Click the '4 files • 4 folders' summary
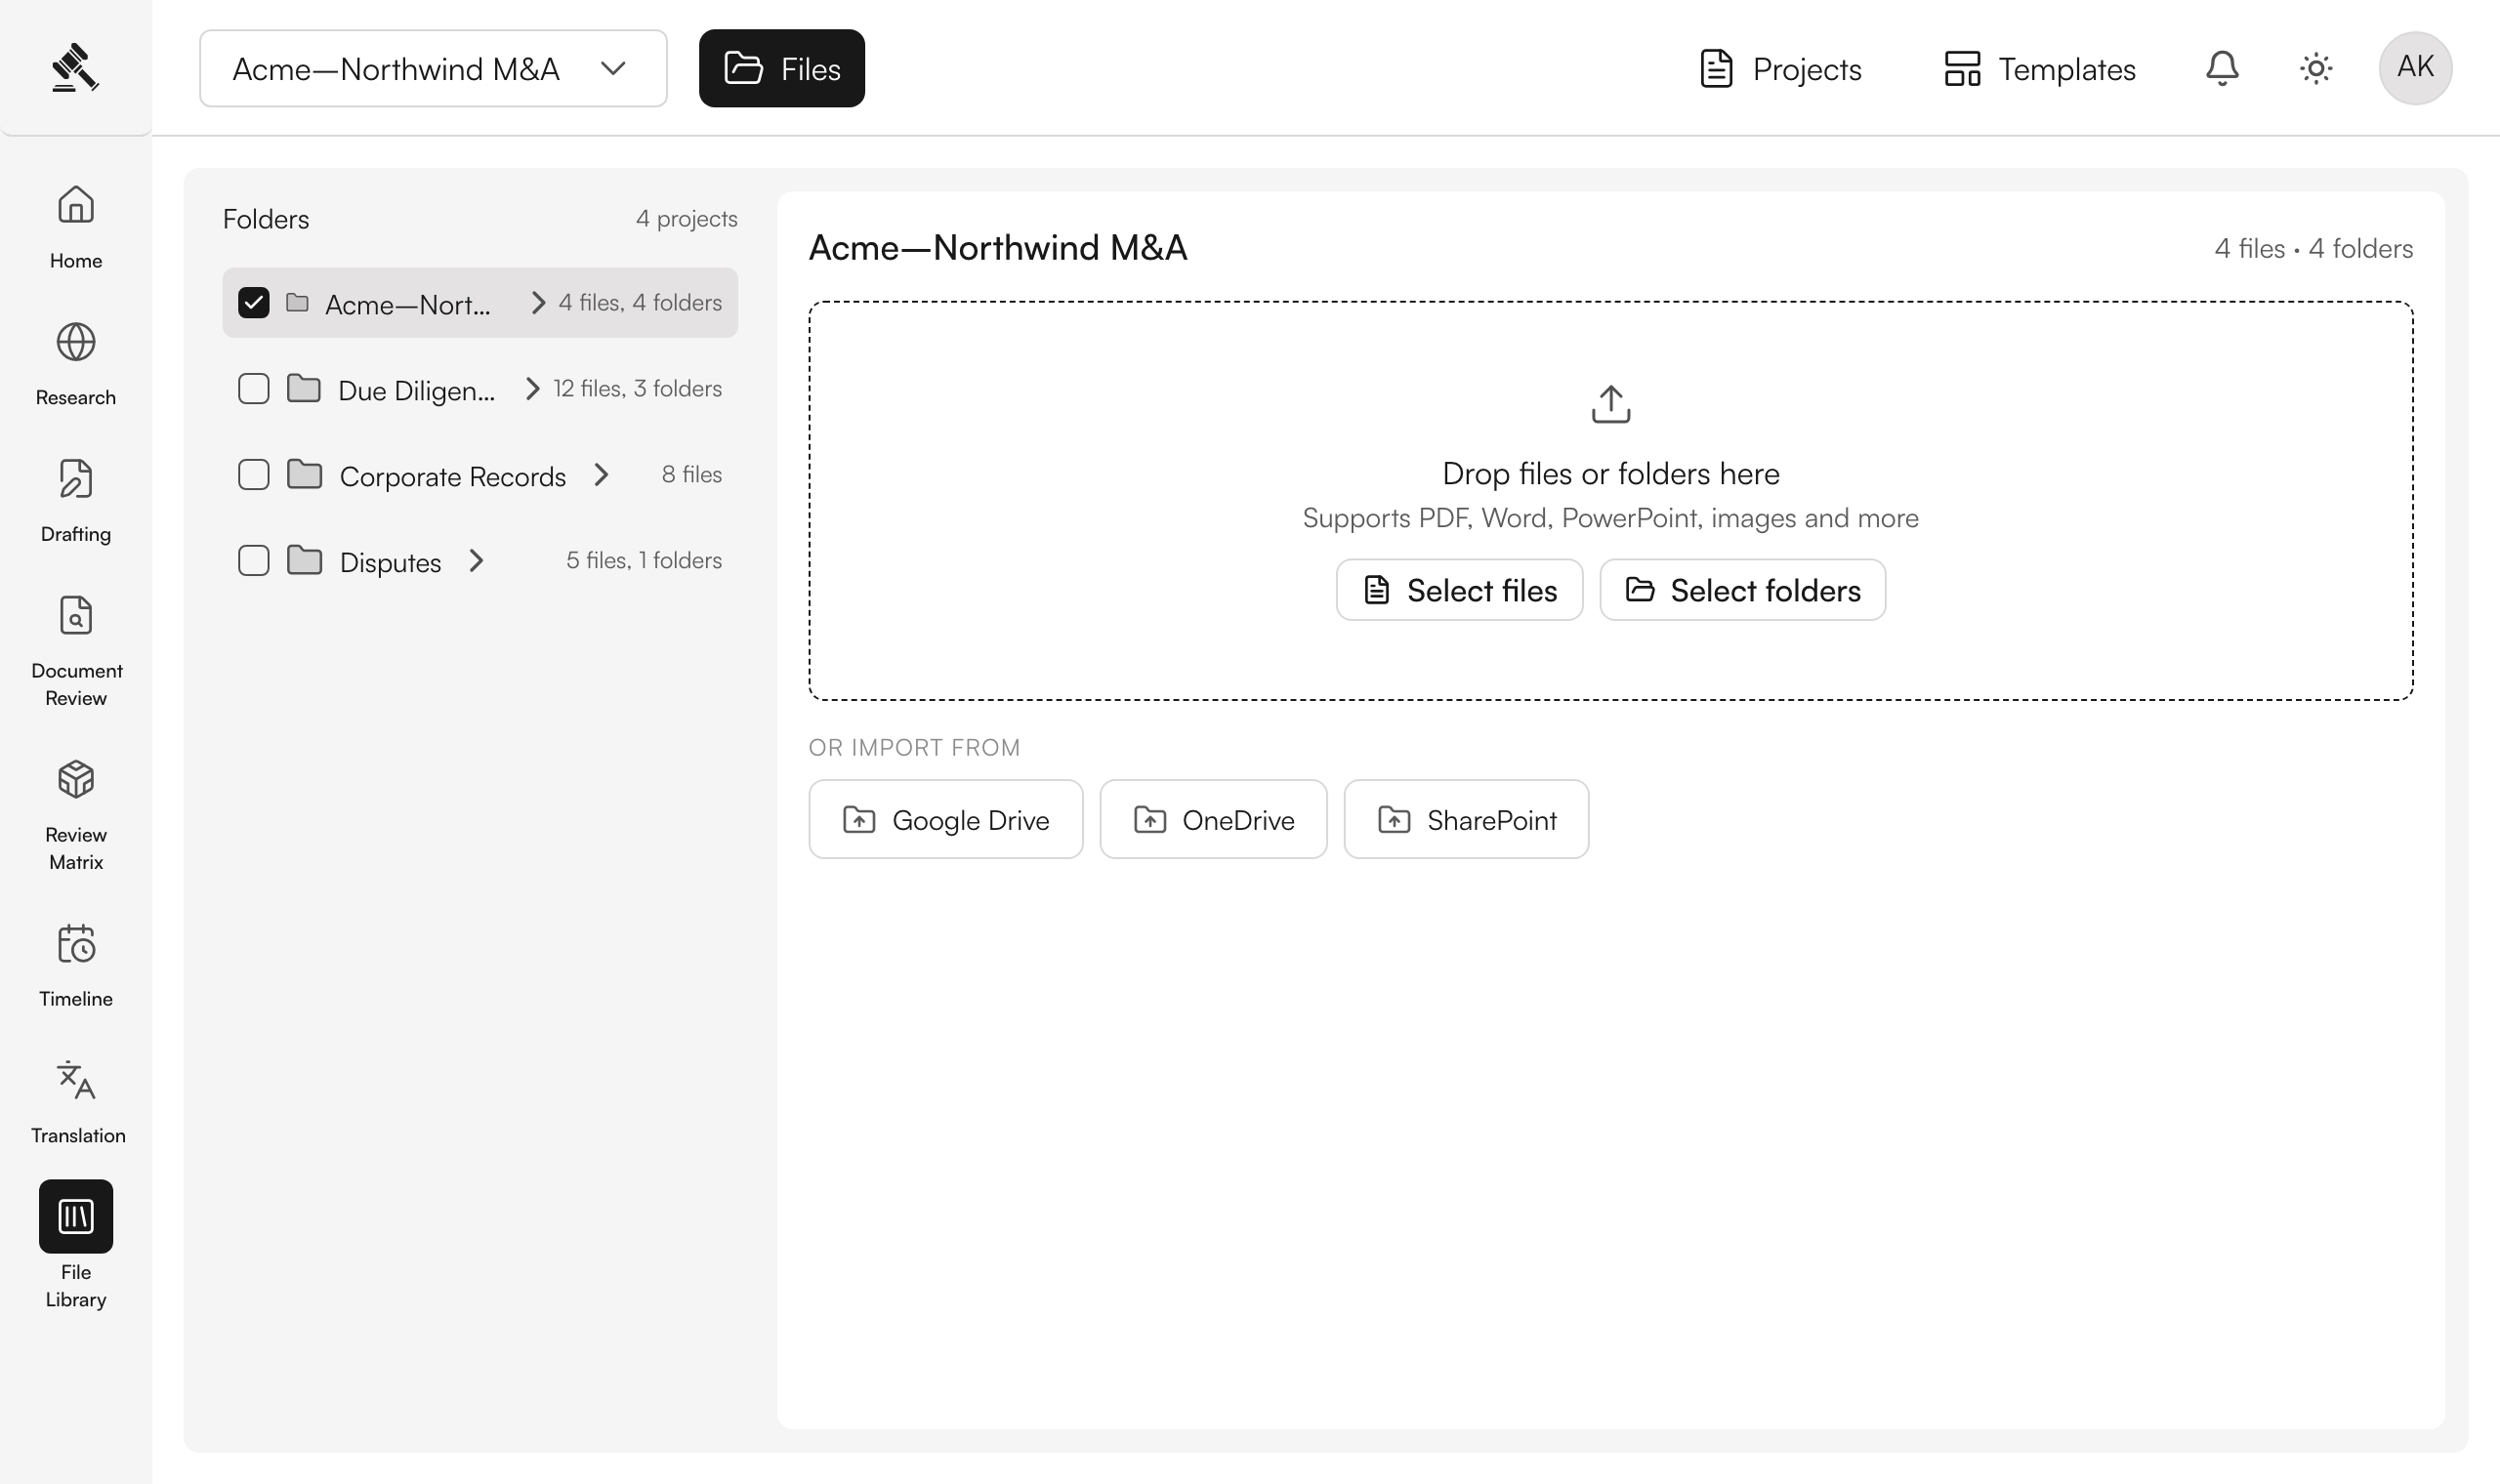The height and width of the screenshot is (1484, 2500). click(x=2314, y=248)
